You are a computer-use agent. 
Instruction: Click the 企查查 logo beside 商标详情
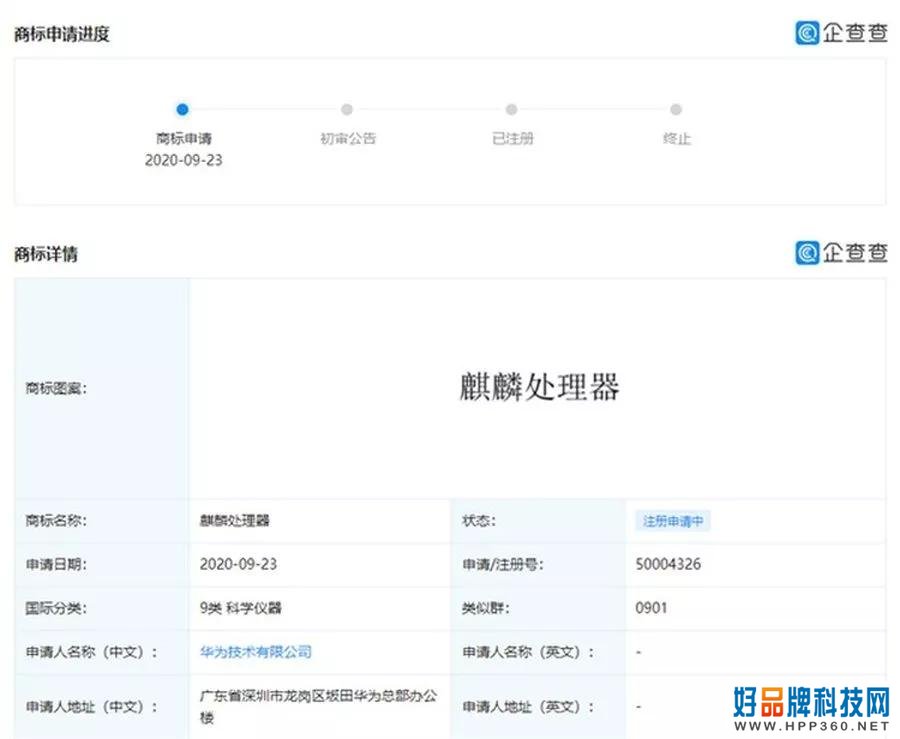point(841,252)
